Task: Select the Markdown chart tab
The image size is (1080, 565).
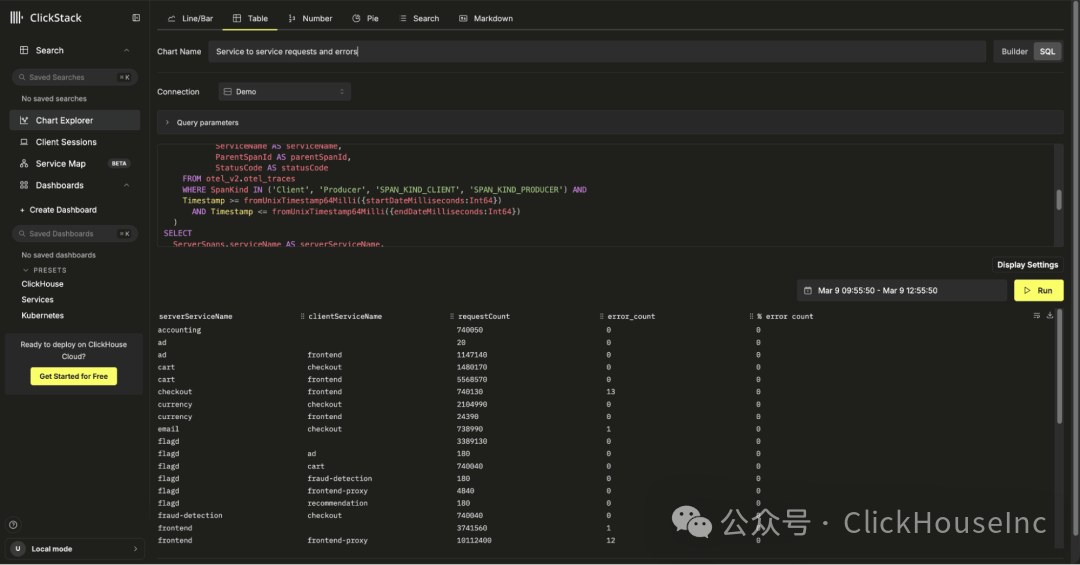Action: coord(486,19)
